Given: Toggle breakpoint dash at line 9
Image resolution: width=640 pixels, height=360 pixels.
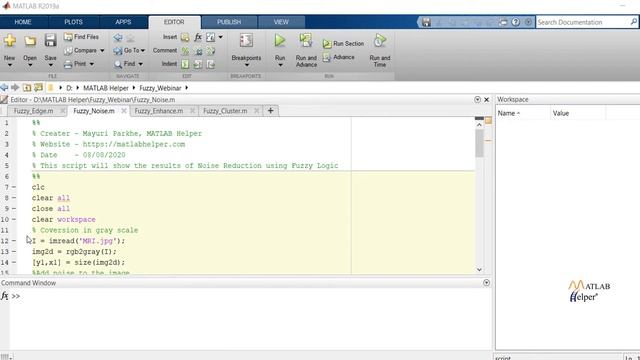Looking at the screenshot, I should [14, 208].
